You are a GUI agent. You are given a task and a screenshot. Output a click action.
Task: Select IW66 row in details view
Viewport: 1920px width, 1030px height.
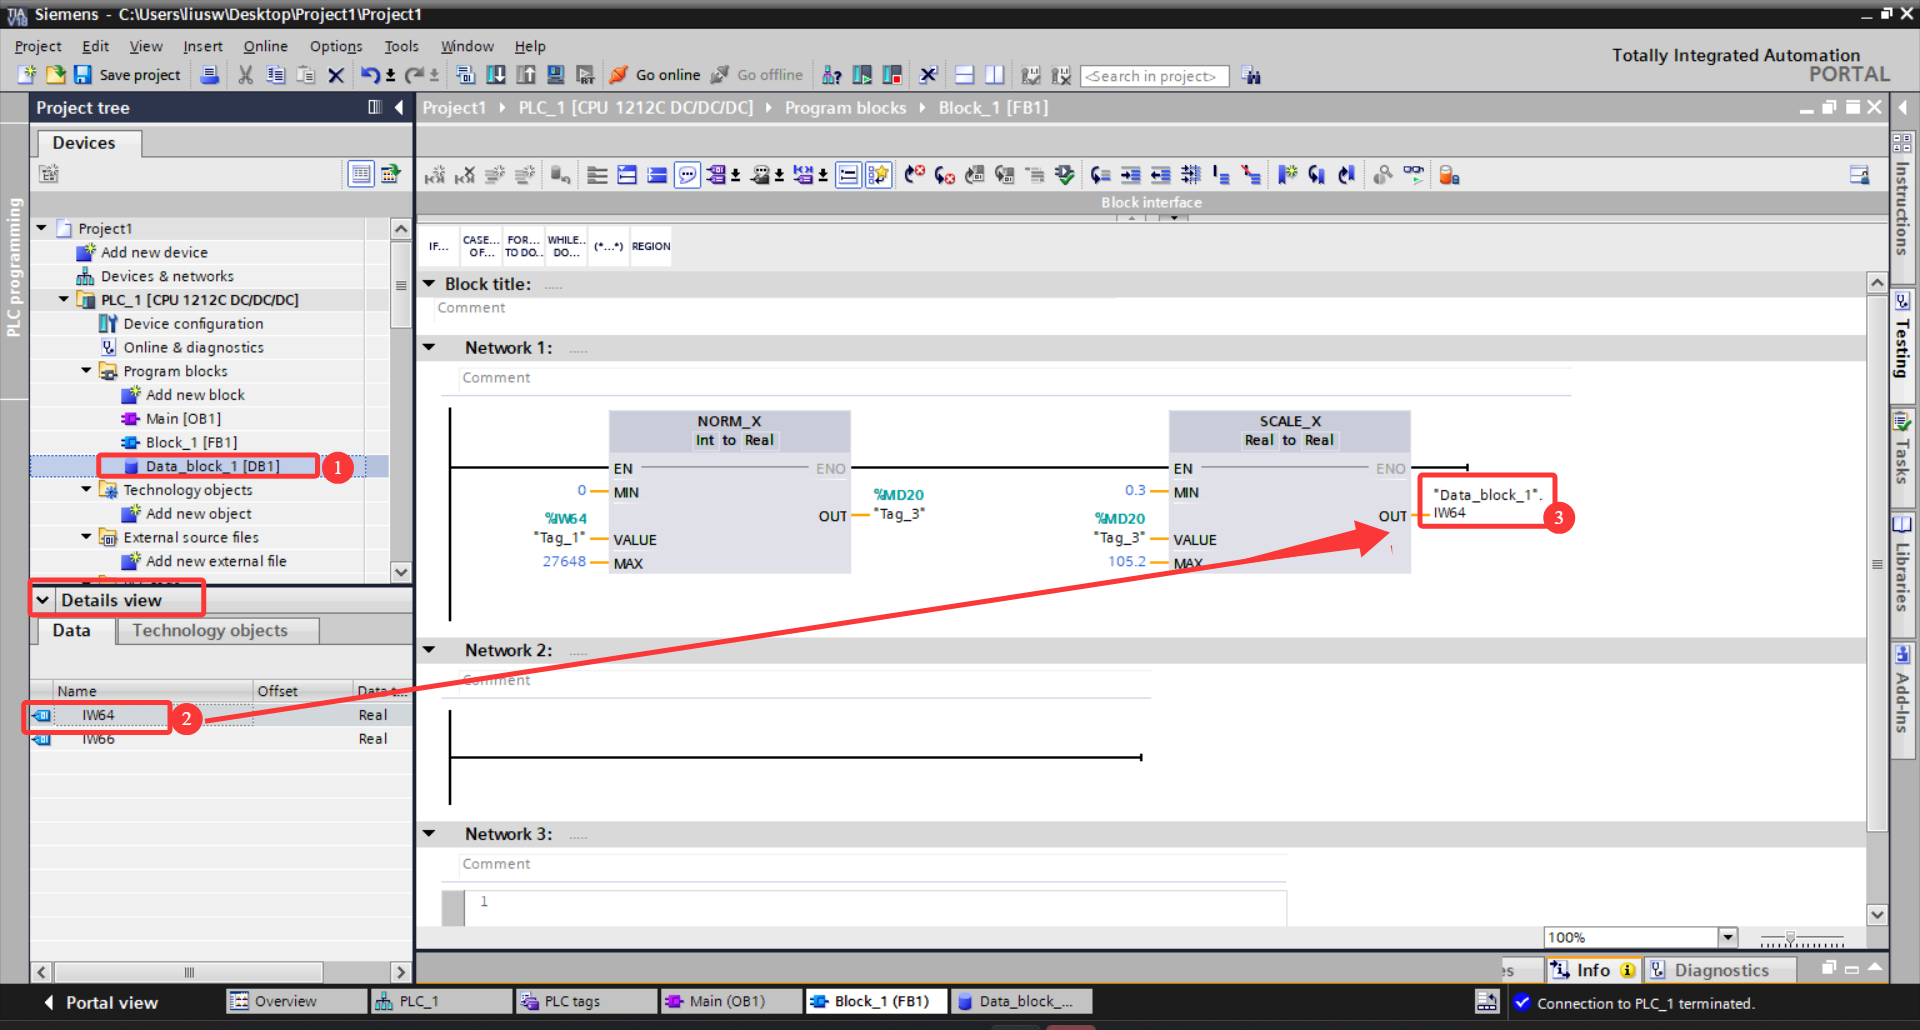point(220,739)
